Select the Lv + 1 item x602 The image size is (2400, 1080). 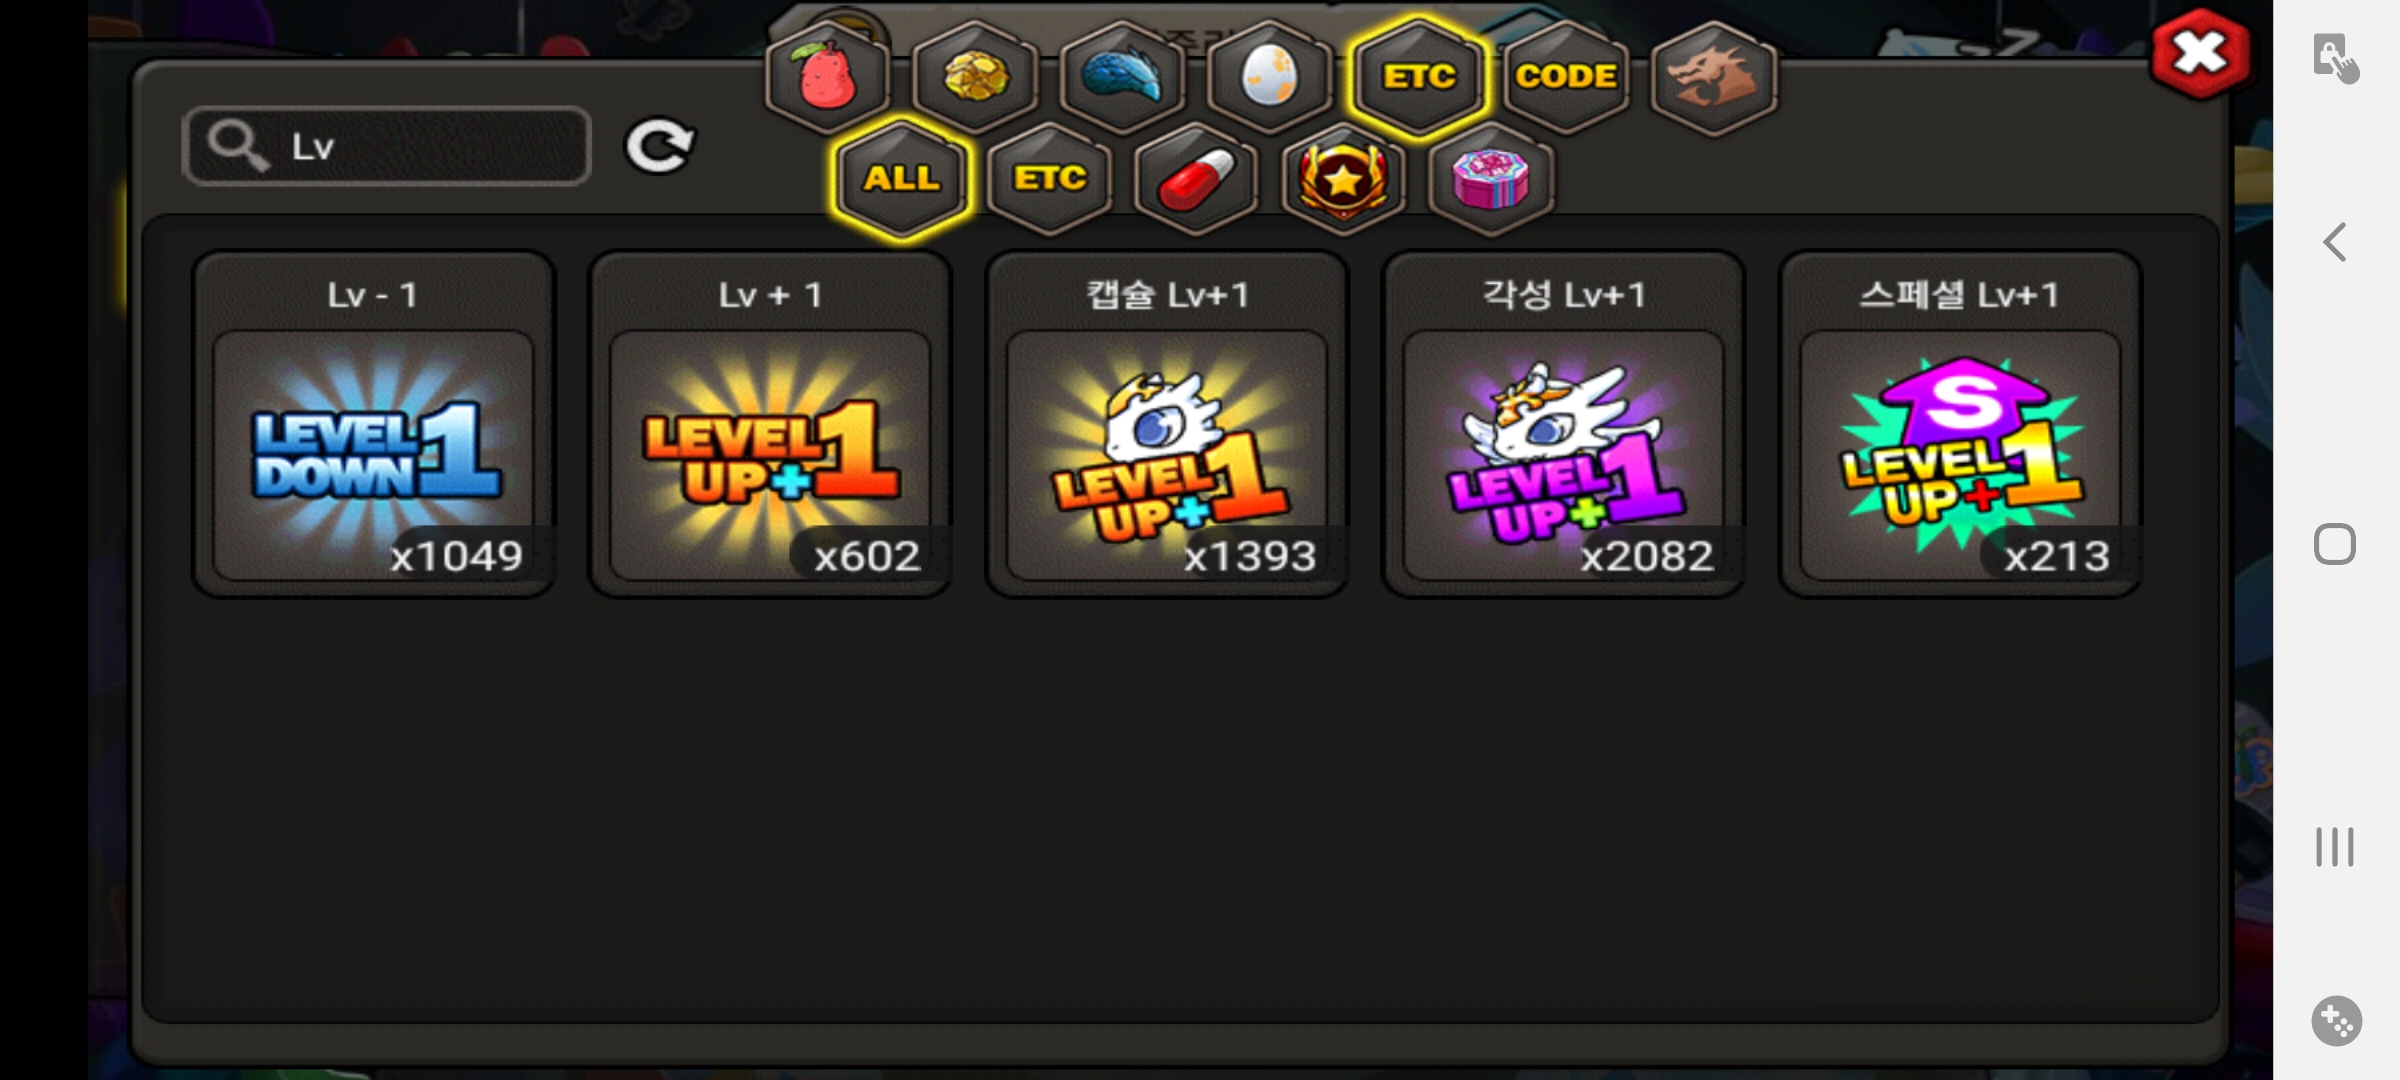click(x=769, y=425)
